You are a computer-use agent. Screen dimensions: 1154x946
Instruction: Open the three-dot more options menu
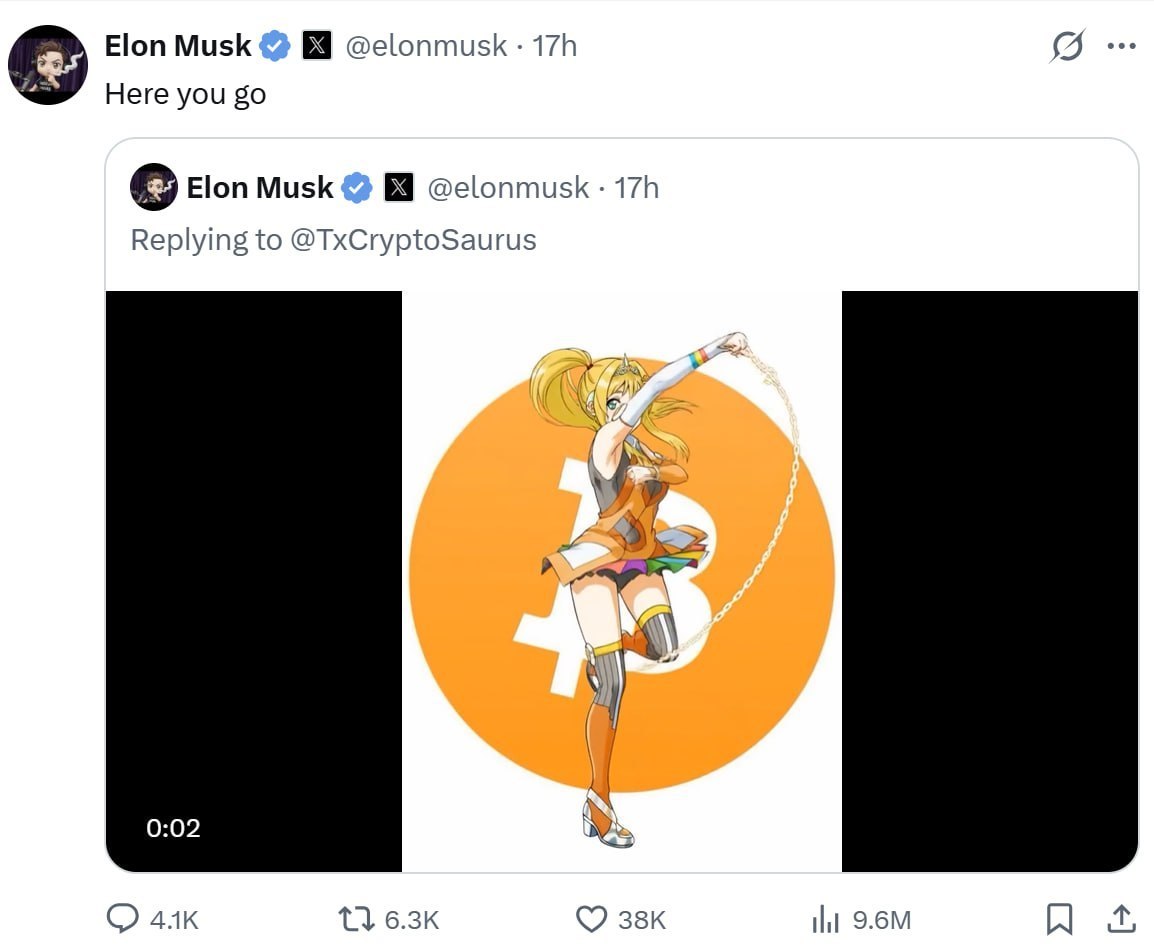pos(1122,46)
